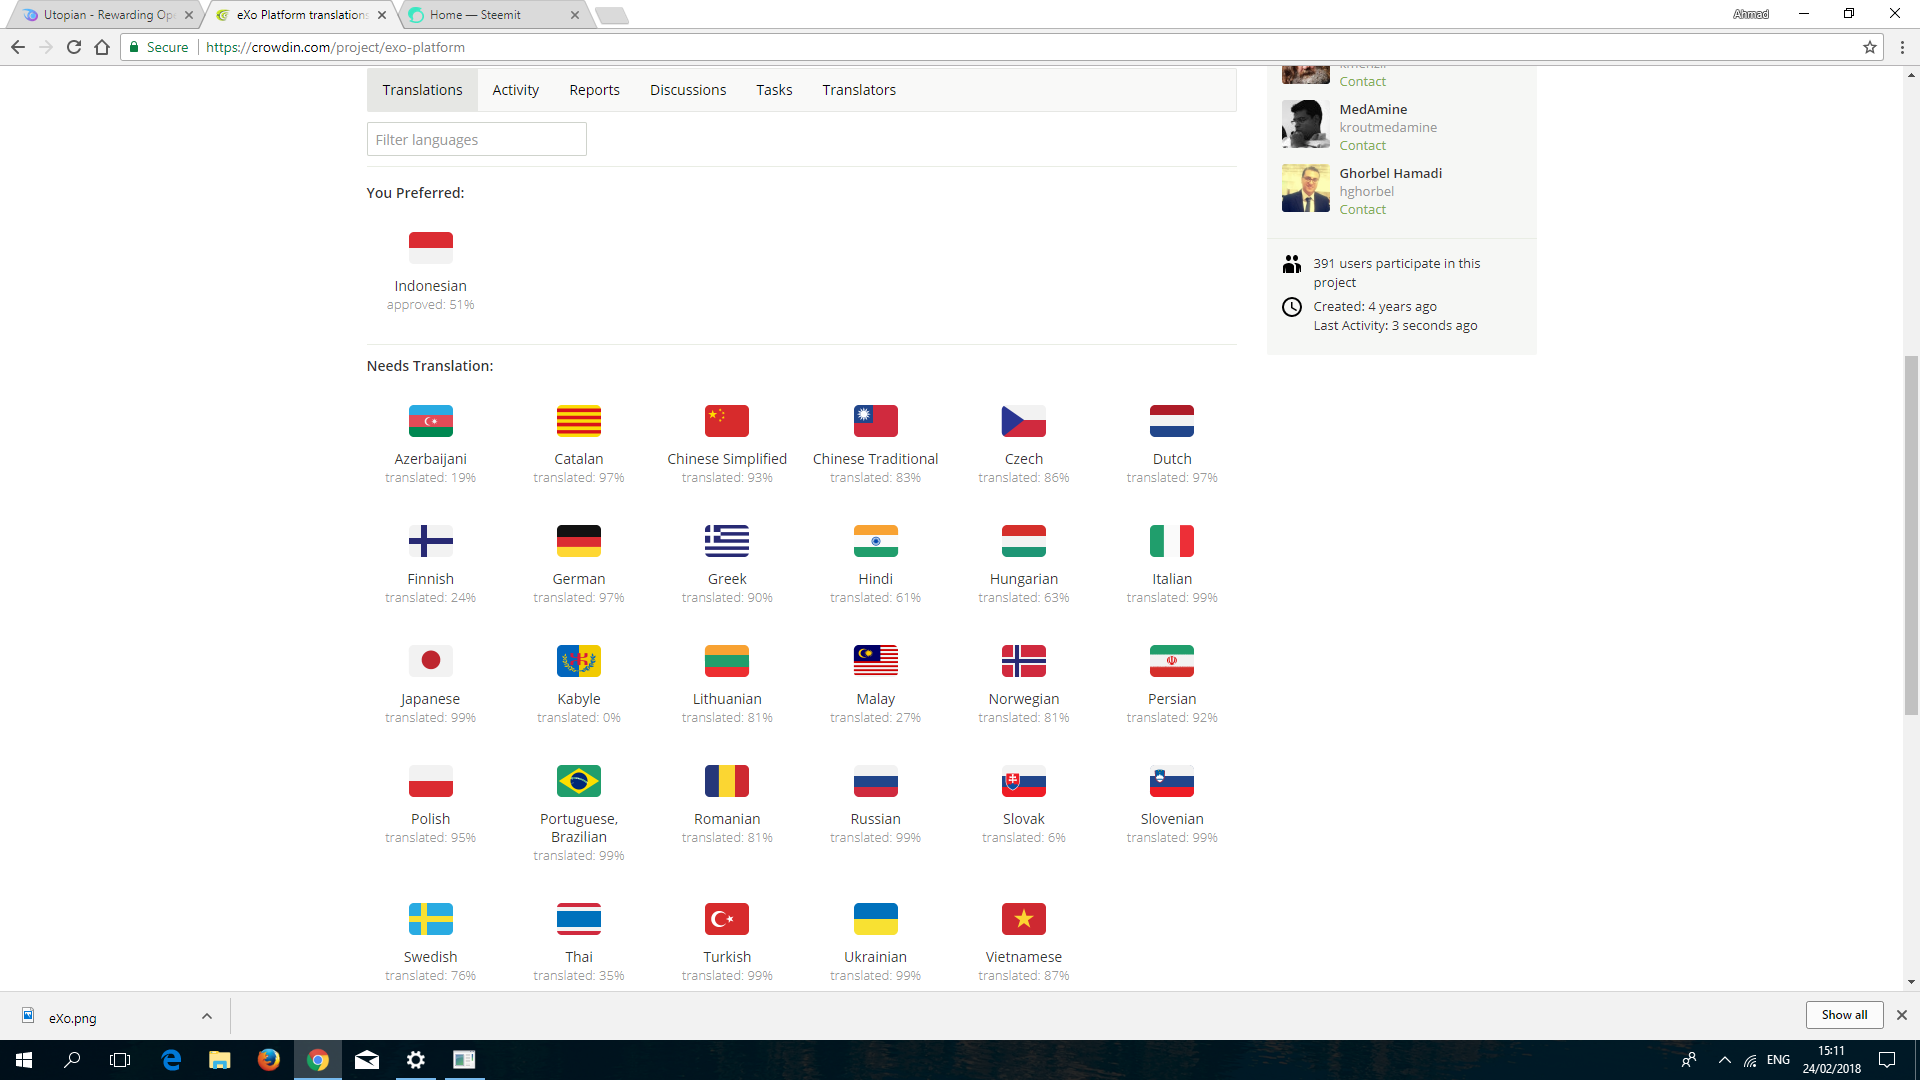Viewport: 1920px width, 1080px height.
Task: Choose the Hungarian flag icon
Action: coord(1023,541)
